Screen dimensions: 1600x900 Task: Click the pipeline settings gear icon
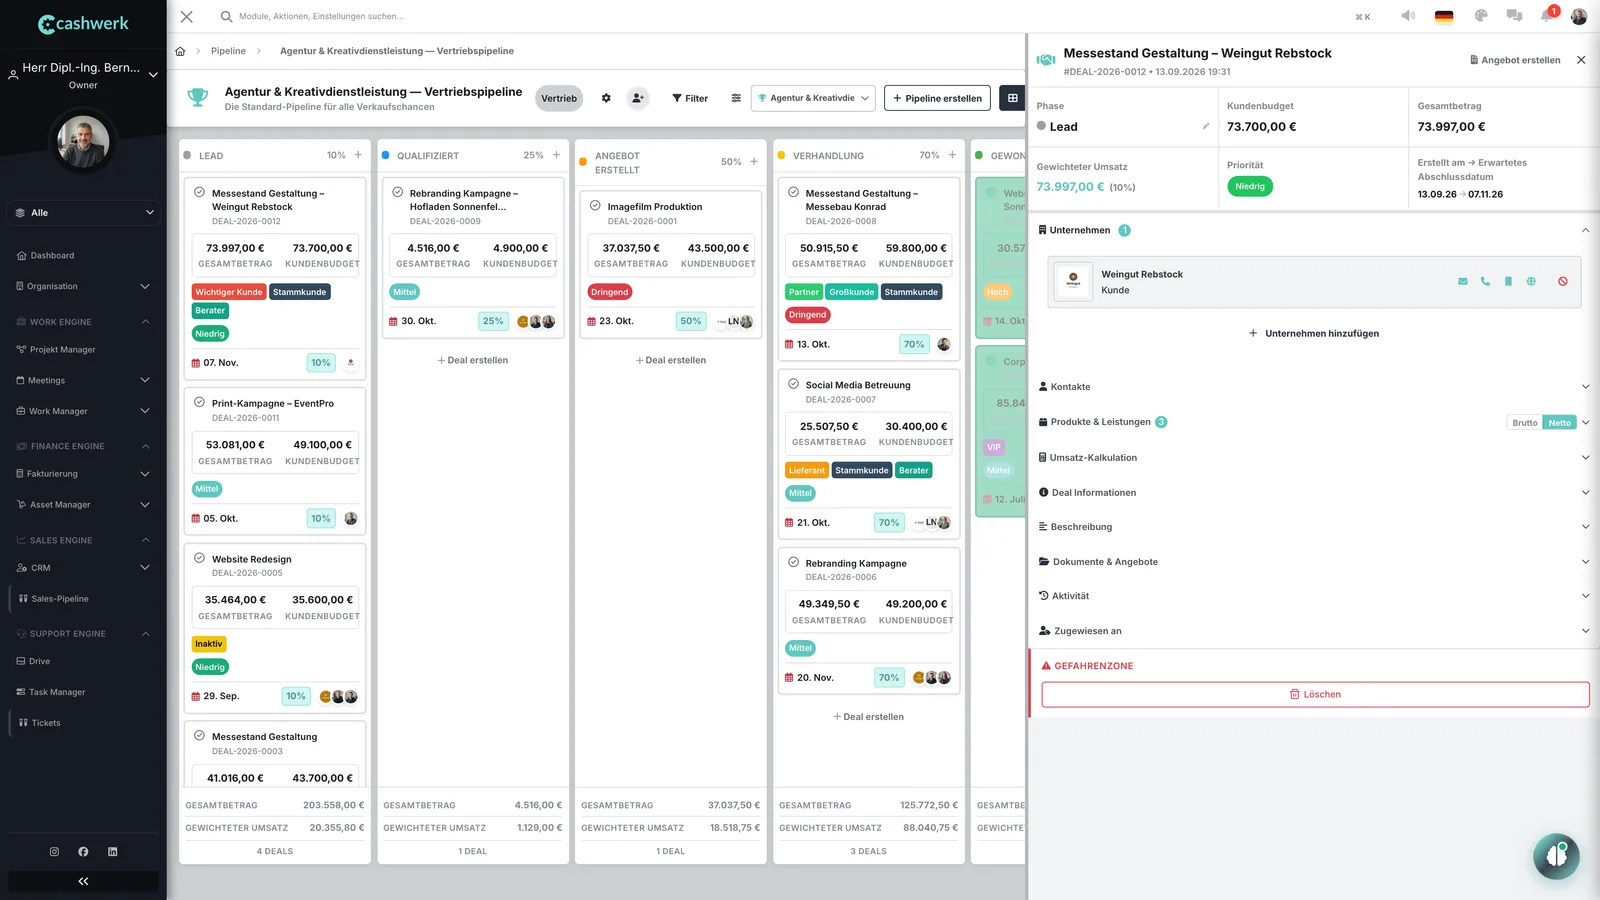[x=606, y=98]
